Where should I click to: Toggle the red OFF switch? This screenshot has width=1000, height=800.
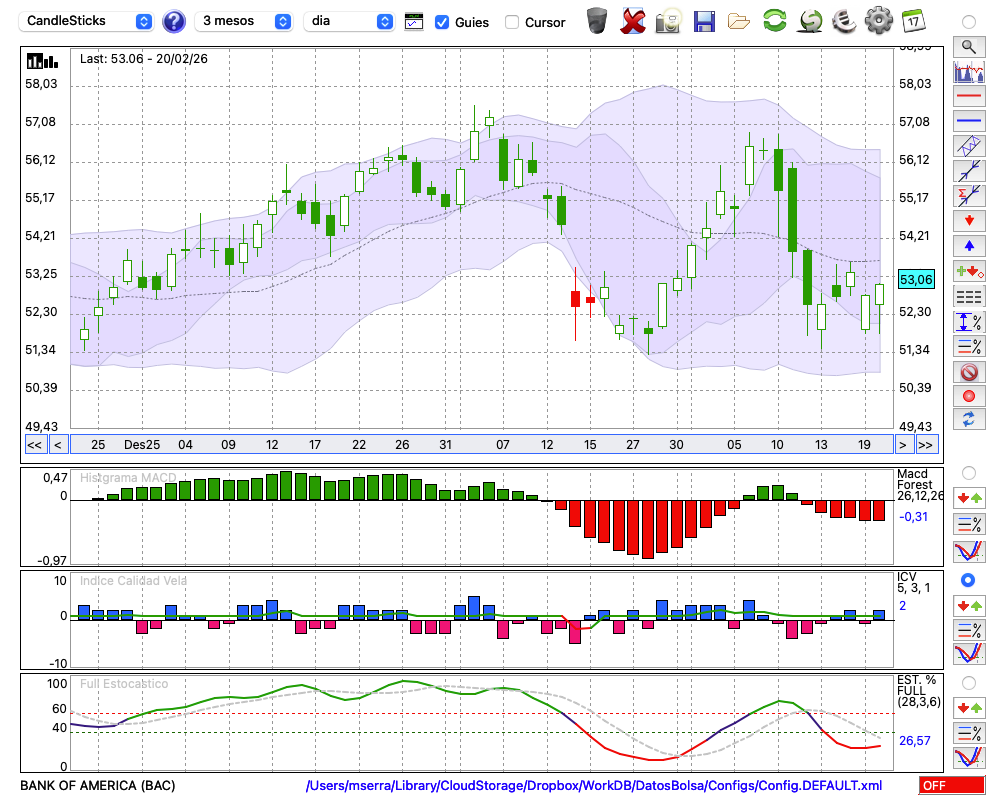(952, 785)
